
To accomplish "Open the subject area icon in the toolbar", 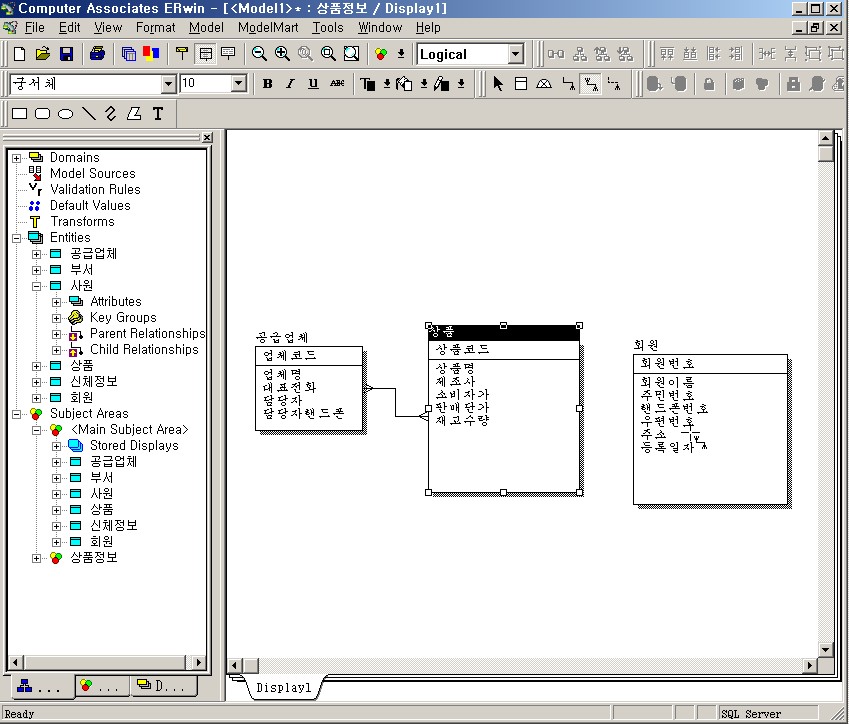I will [x=381, y=54].
